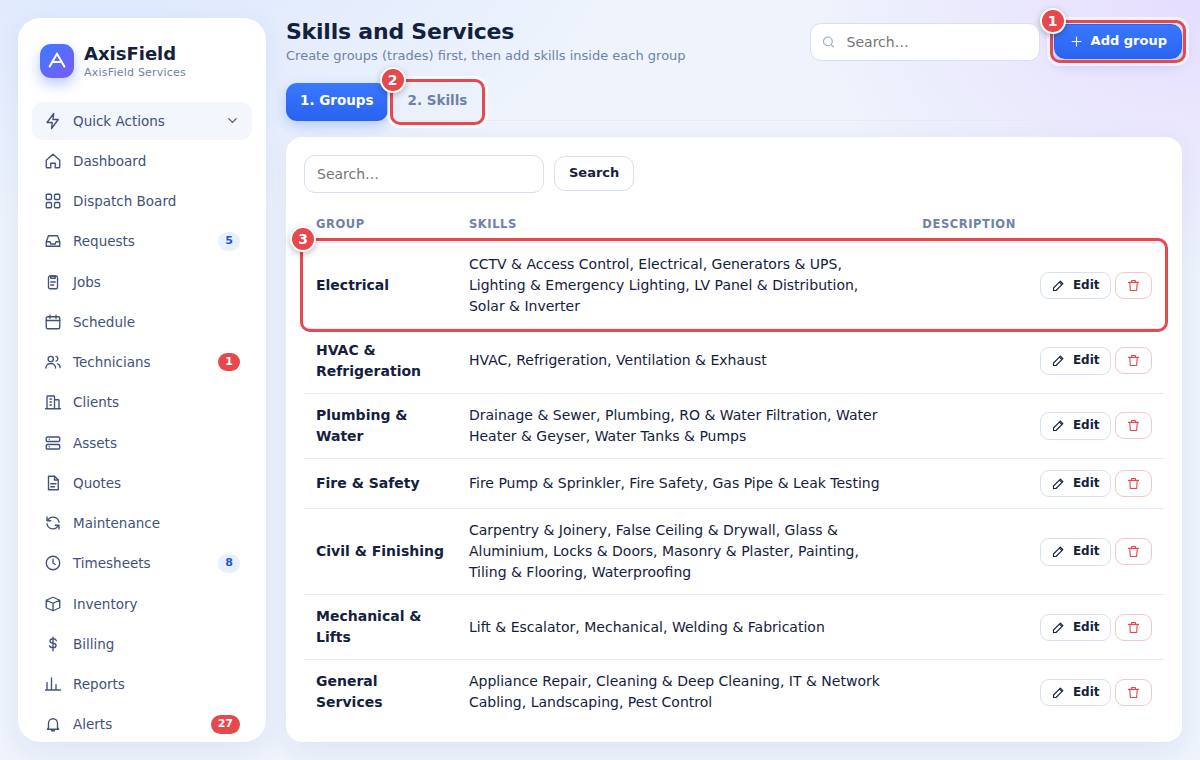
Task: Go to Requests in sidebar
Action: tap(142, 241)
